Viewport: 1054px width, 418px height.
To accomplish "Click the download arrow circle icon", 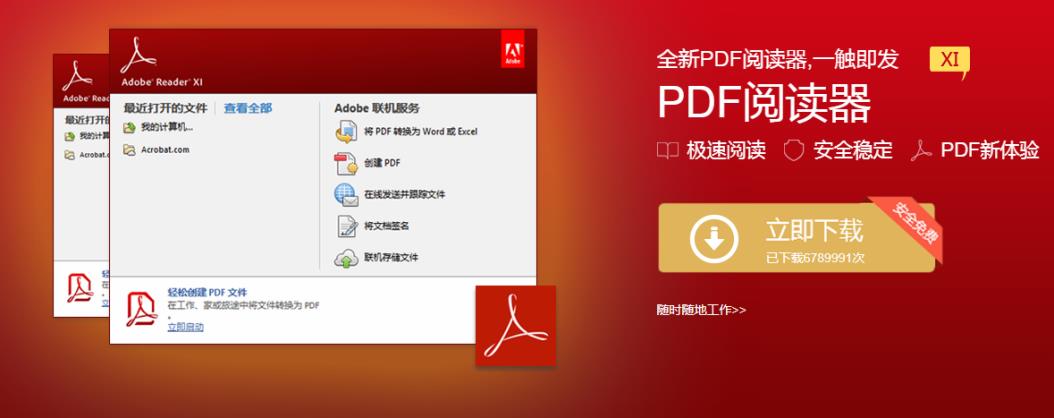I will (714, 238).
